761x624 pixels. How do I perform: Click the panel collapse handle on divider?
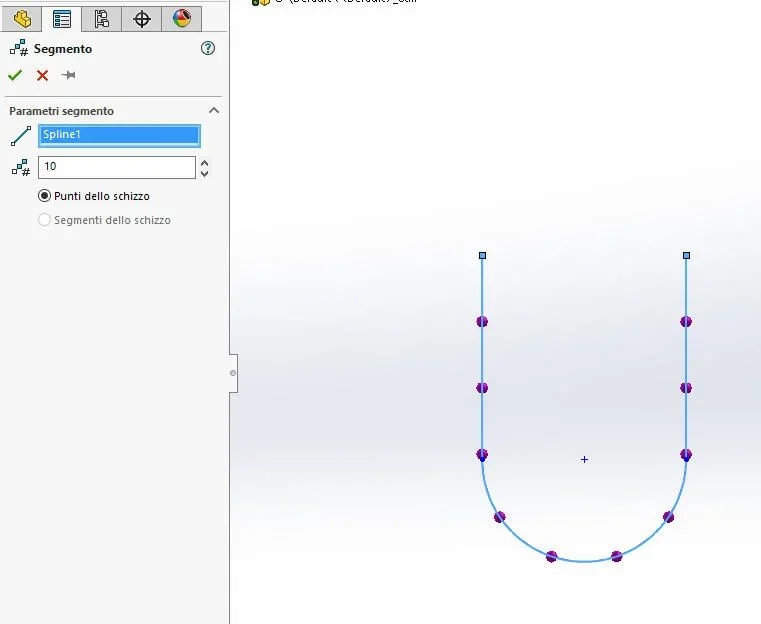click(x=233, y=373)
